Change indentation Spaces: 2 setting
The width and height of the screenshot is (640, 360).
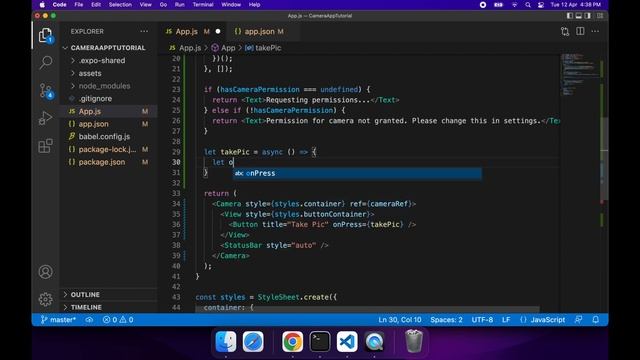pyautogui.click(x=446, y=320)
